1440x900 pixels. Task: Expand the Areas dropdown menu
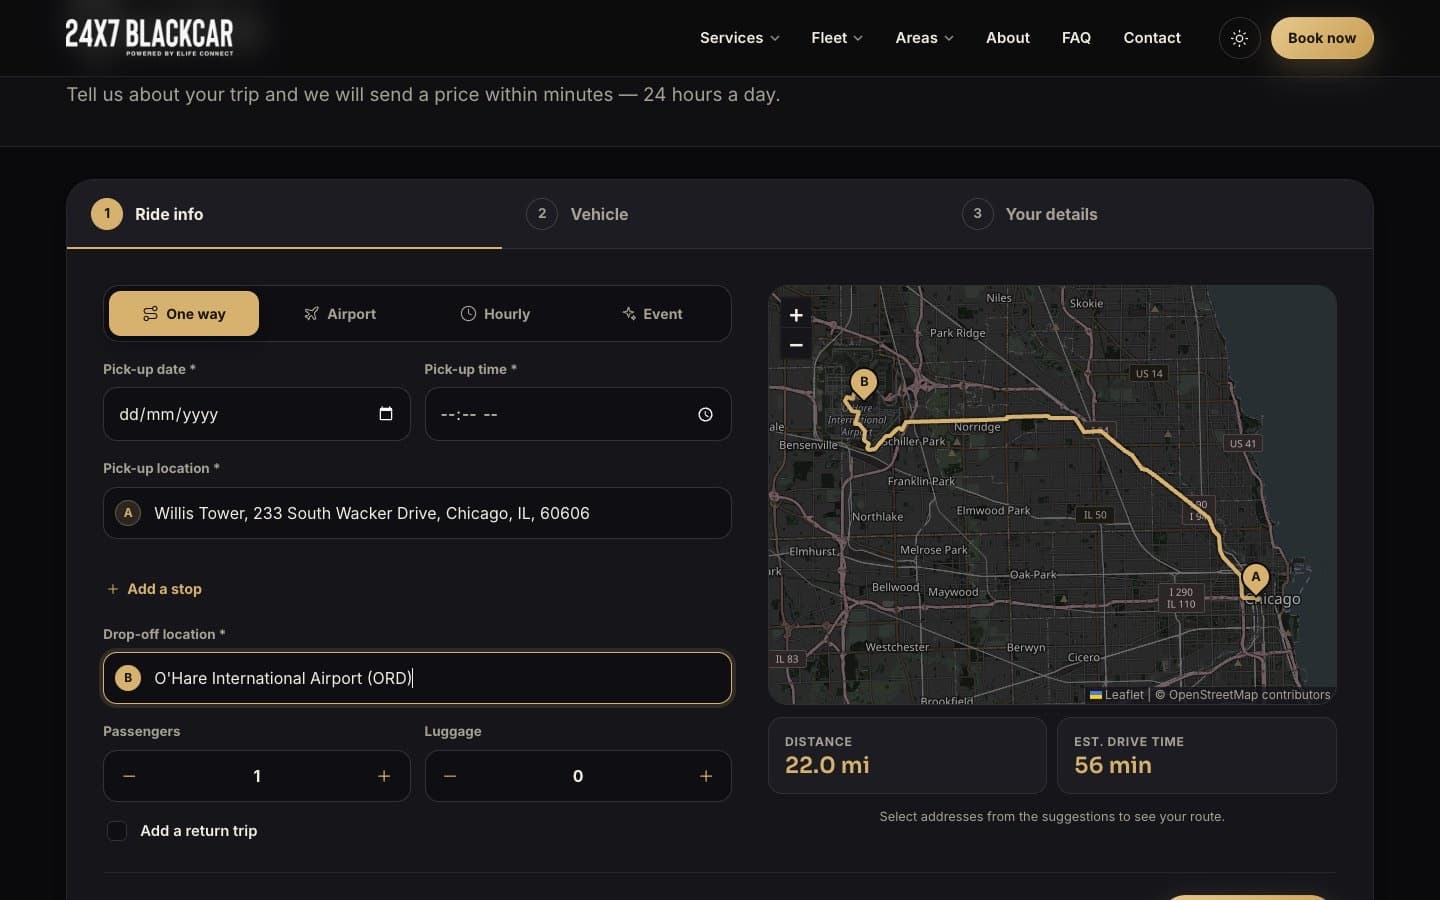coord(925,38)
